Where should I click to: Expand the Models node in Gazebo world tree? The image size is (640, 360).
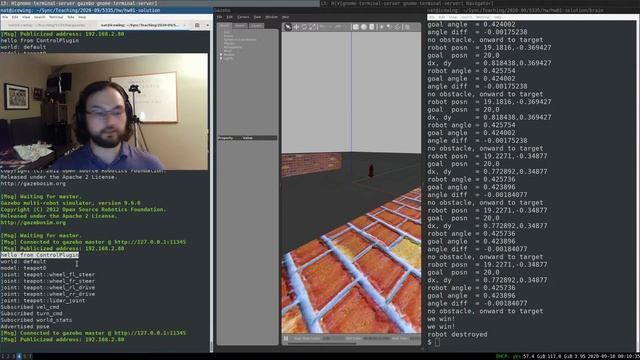click(221, 55)
